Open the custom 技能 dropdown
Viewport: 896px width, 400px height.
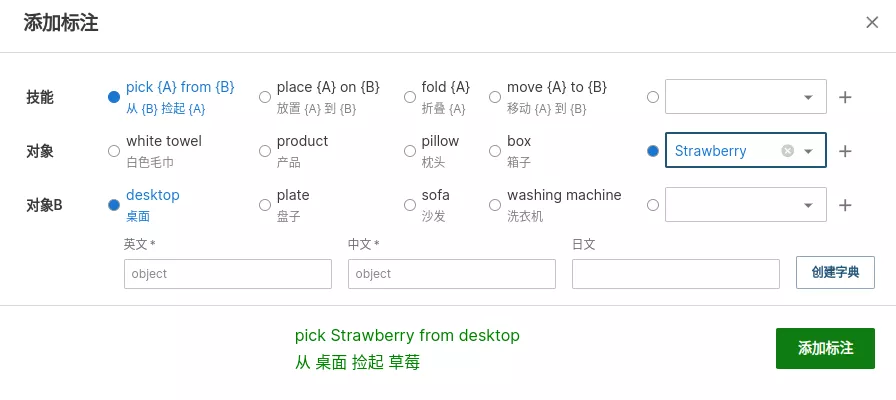pos(746,97)
